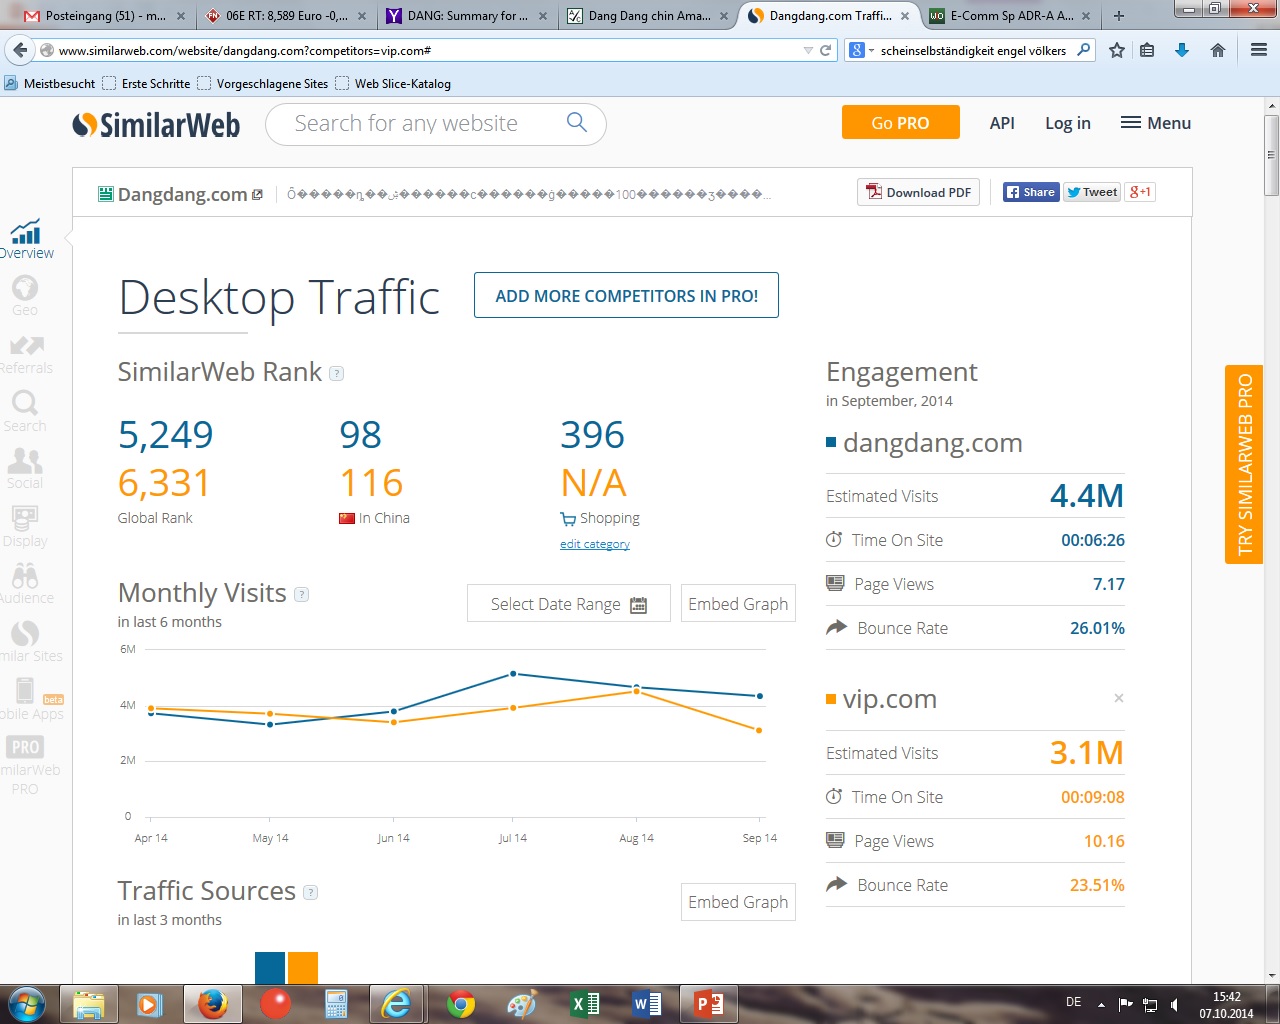Open the Select Date Range picker

pos(568,604)
